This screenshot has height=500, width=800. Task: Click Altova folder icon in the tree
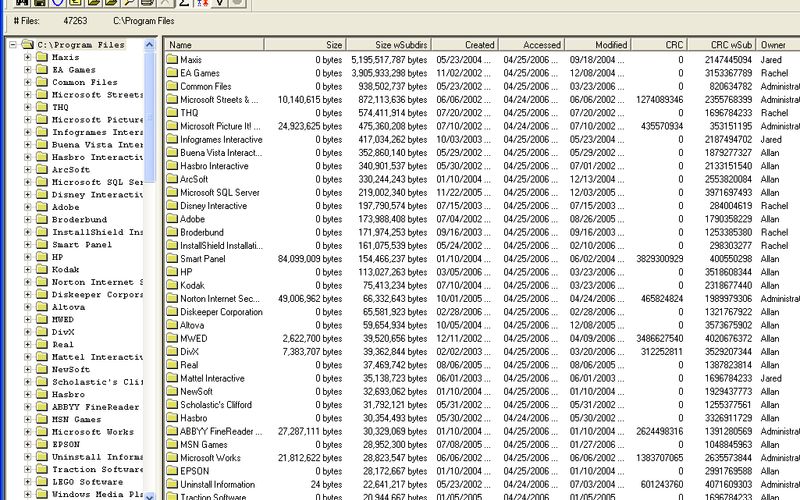42,307
